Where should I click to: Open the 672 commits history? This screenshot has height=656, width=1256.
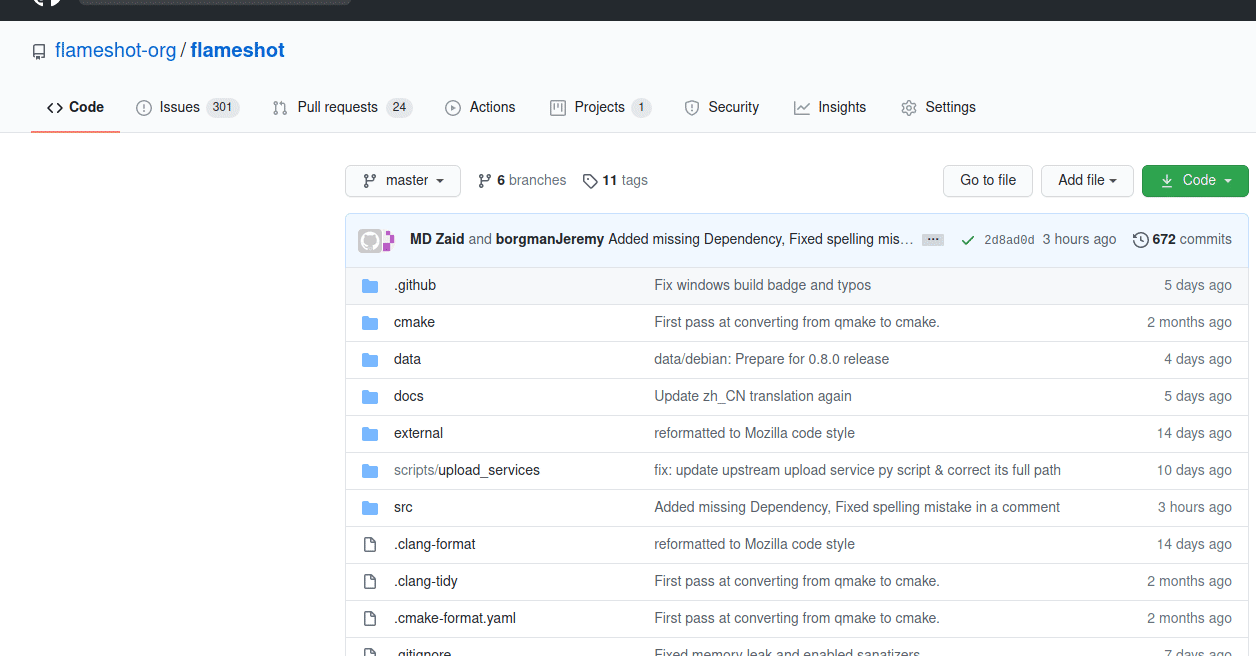point(1182,240)
